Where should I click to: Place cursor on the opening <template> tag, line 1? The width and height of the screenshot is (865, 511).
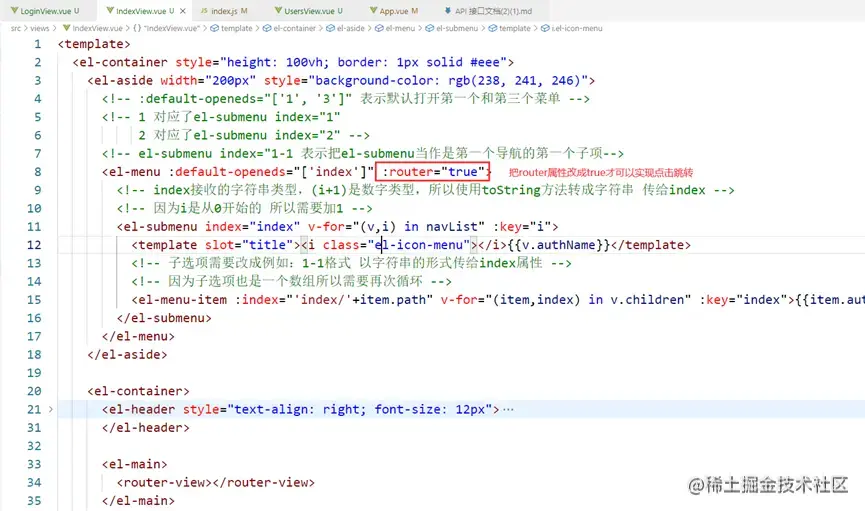(x=94, y=44)
